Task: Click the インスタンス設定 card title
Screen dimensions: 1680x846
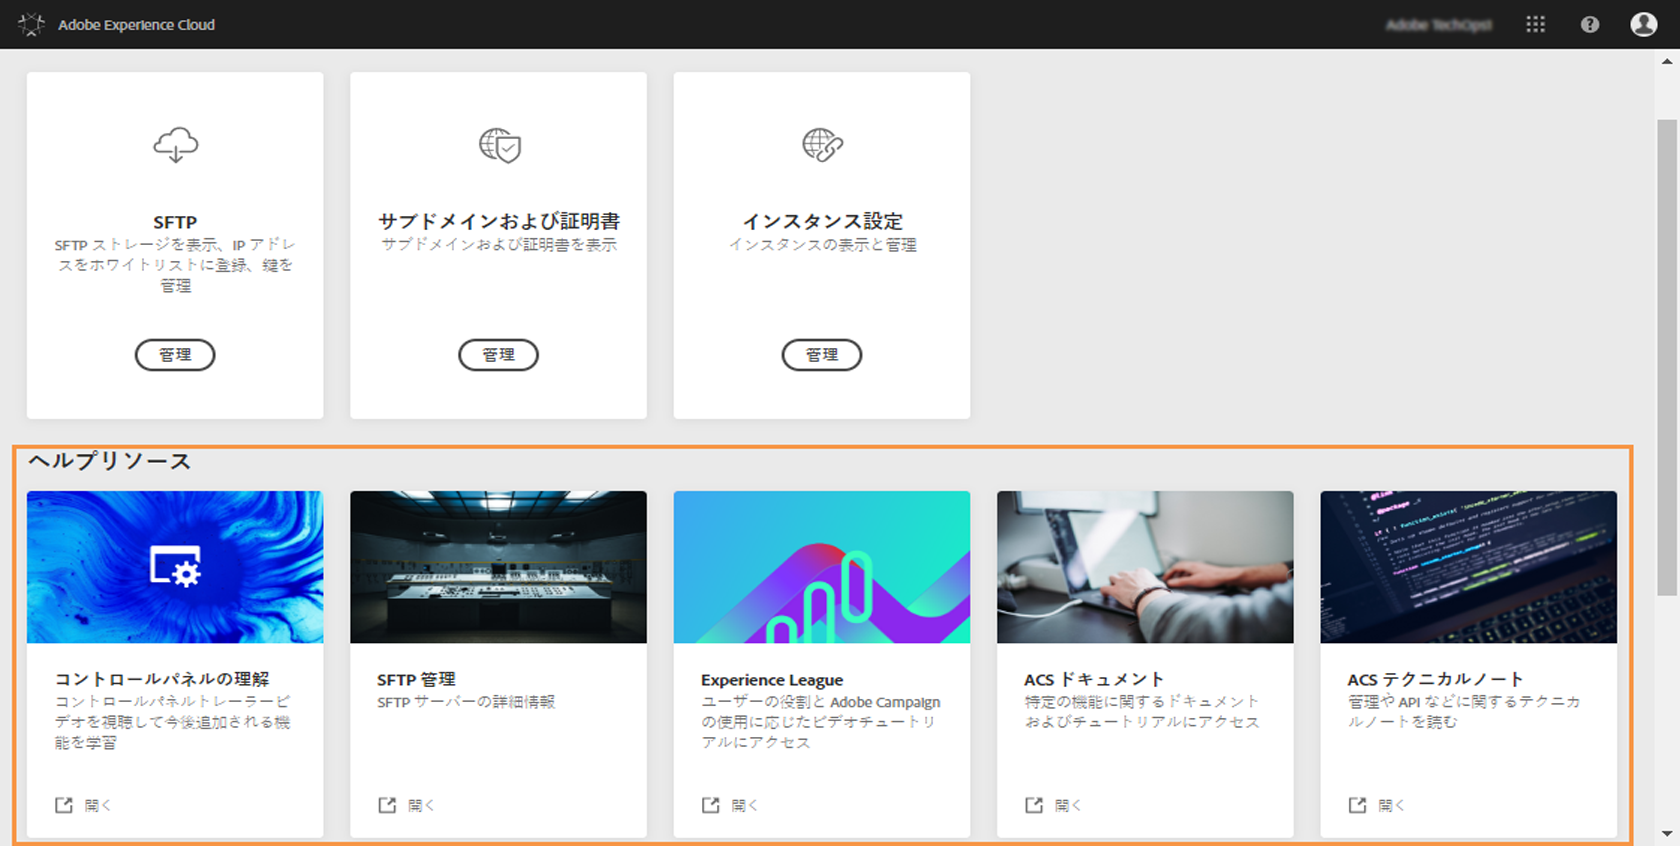Action: (x=822, y=221)
